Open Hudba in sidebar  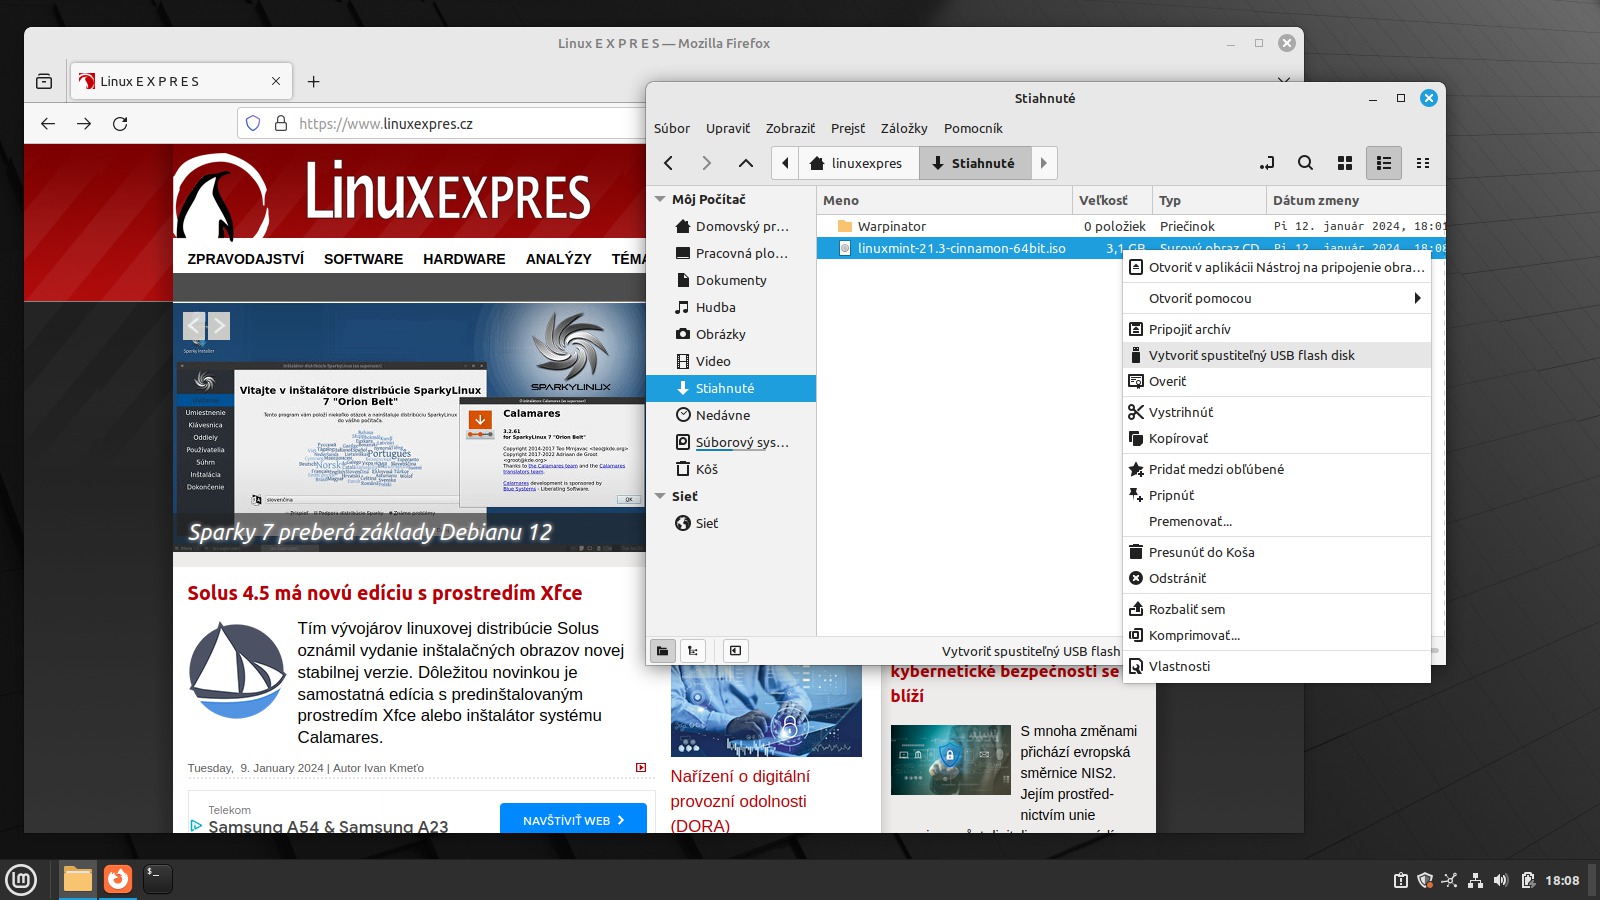[732, 307]
